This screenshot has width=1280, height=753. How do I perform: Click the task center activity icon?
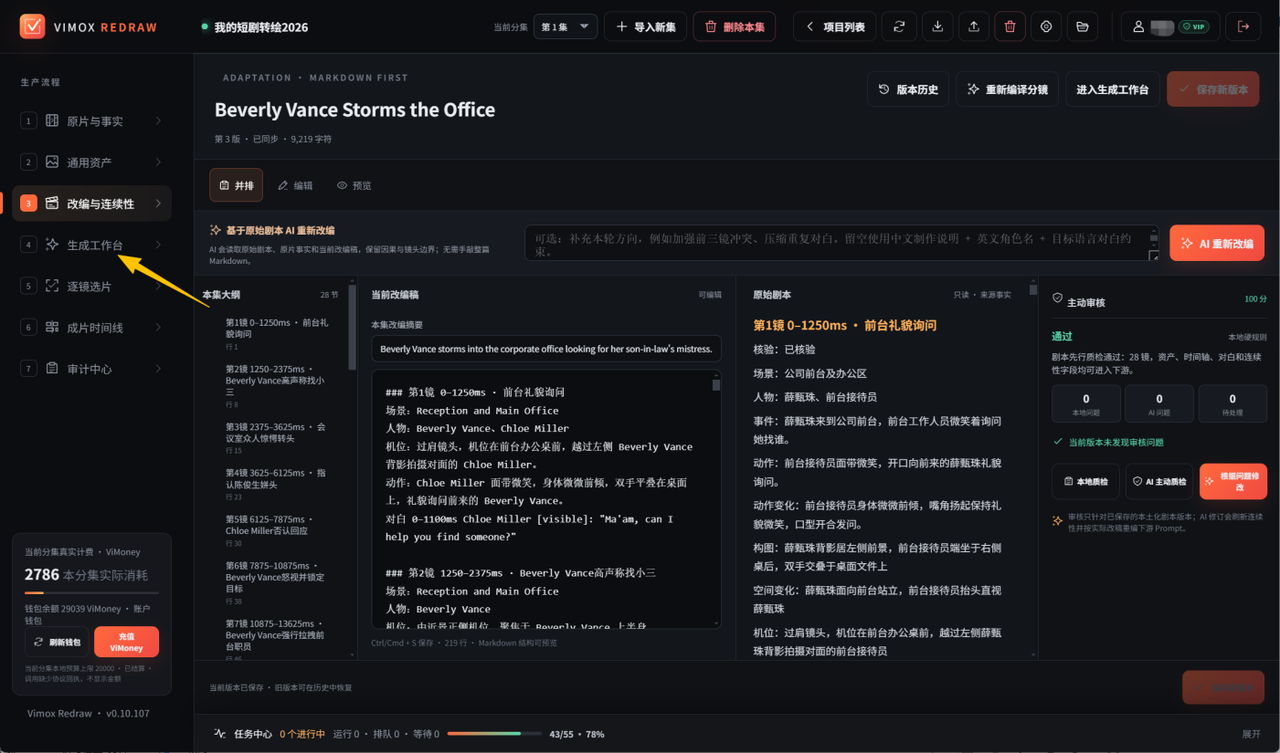[x=220, y=734]
